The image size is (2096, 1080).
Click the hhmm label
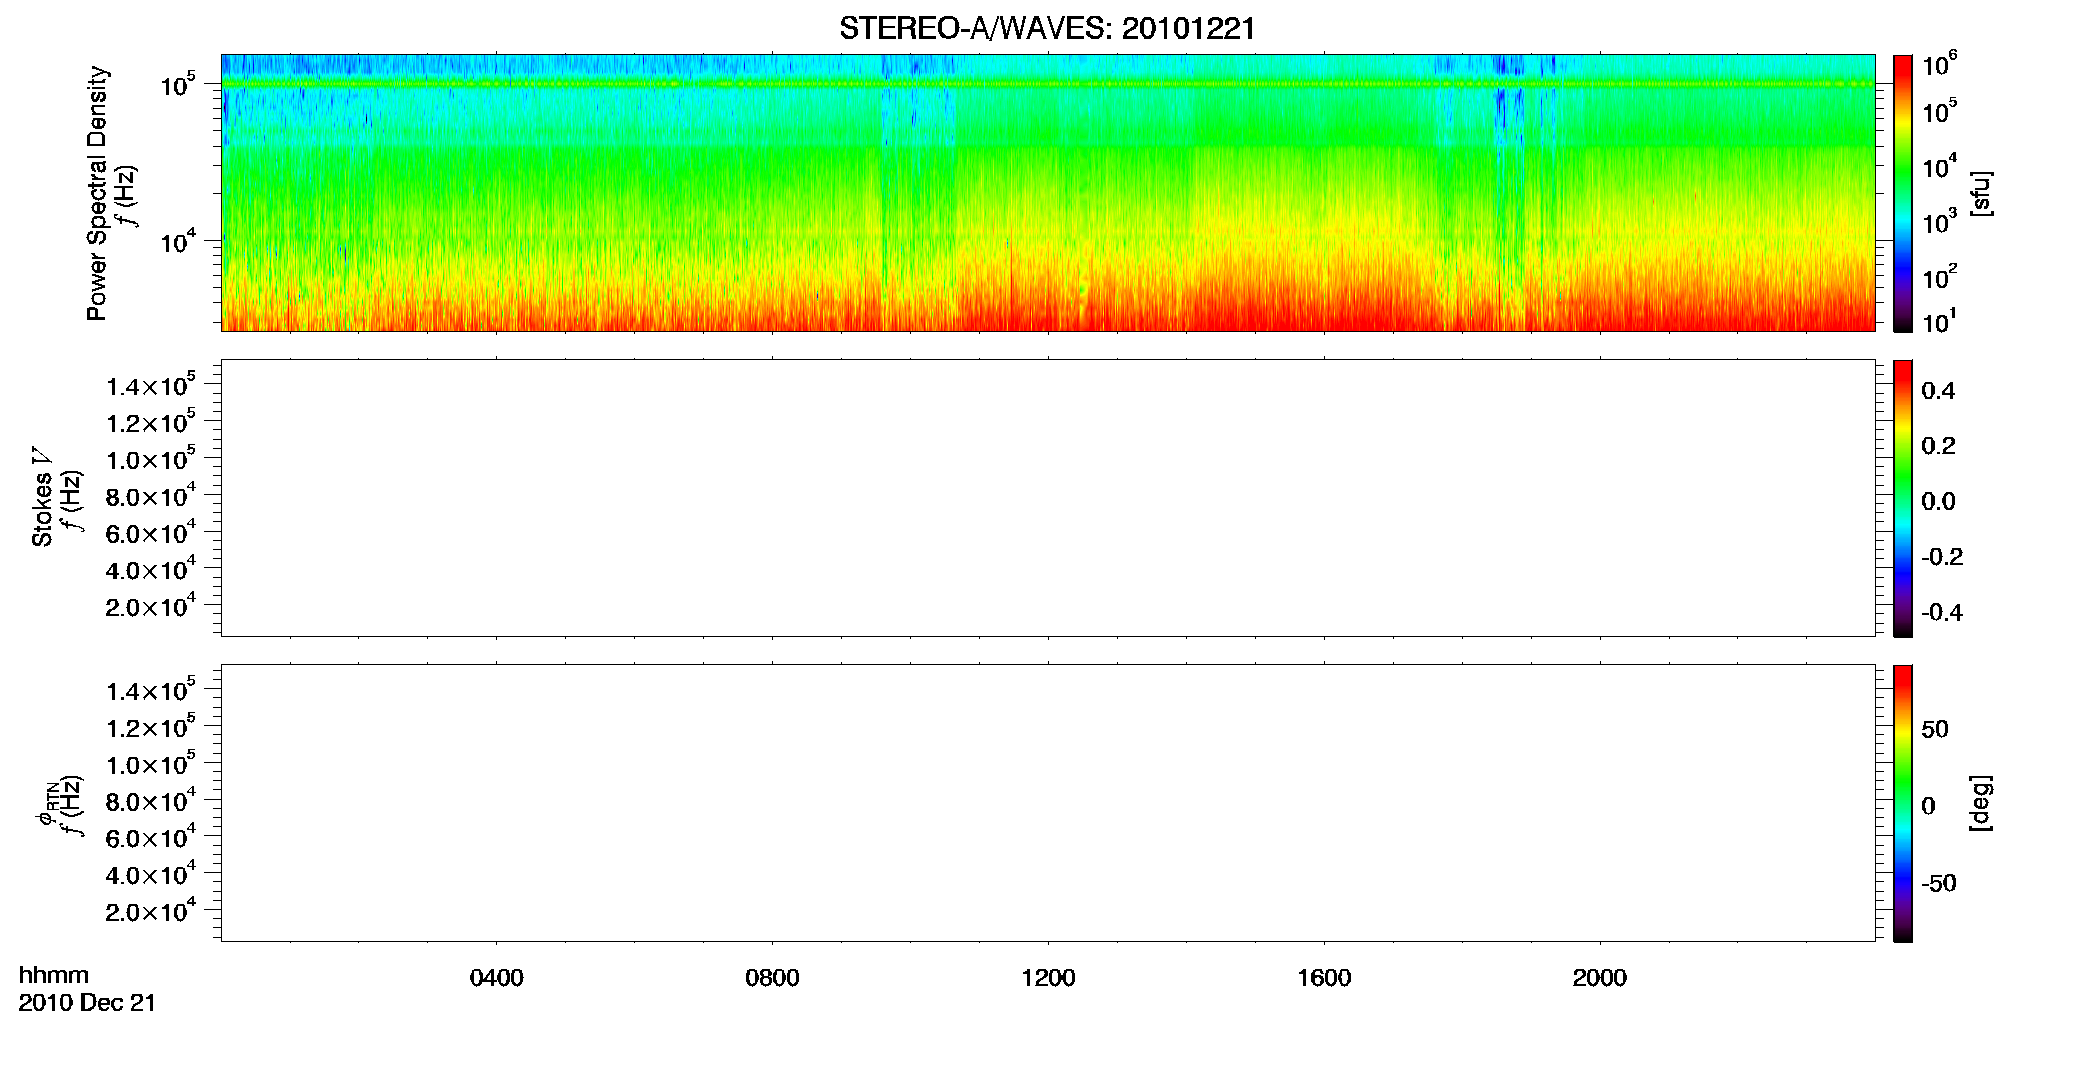[x=54, y=975]
